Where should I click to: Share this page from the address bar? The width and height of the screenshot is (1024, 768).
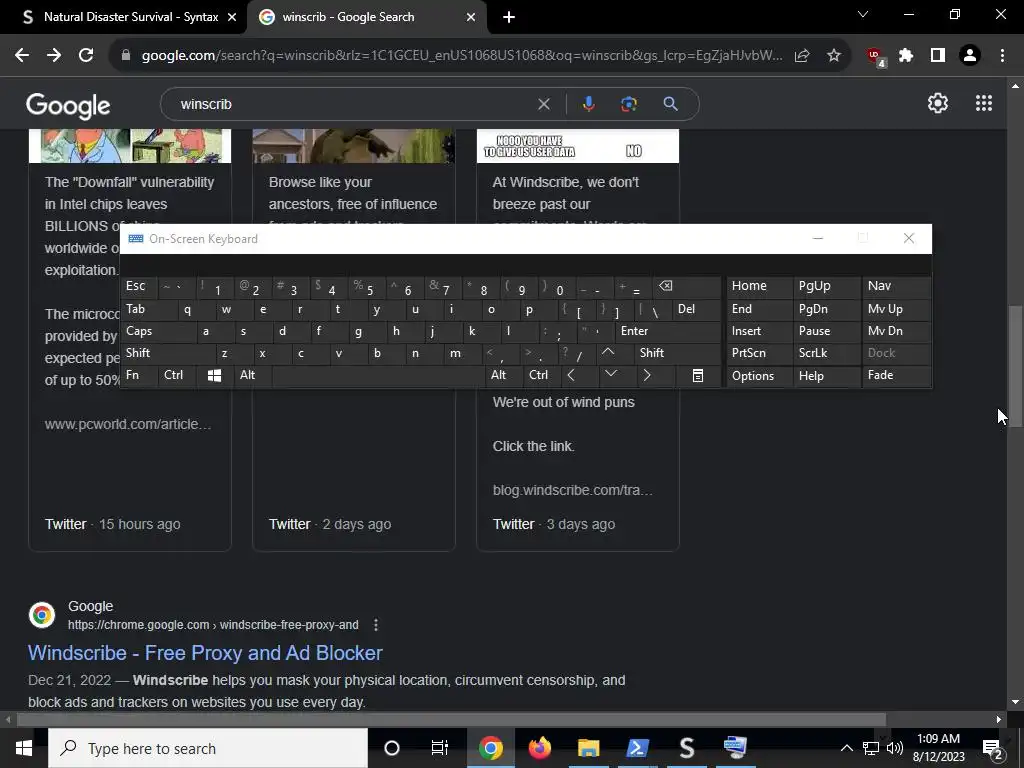[x=802, y=56]
